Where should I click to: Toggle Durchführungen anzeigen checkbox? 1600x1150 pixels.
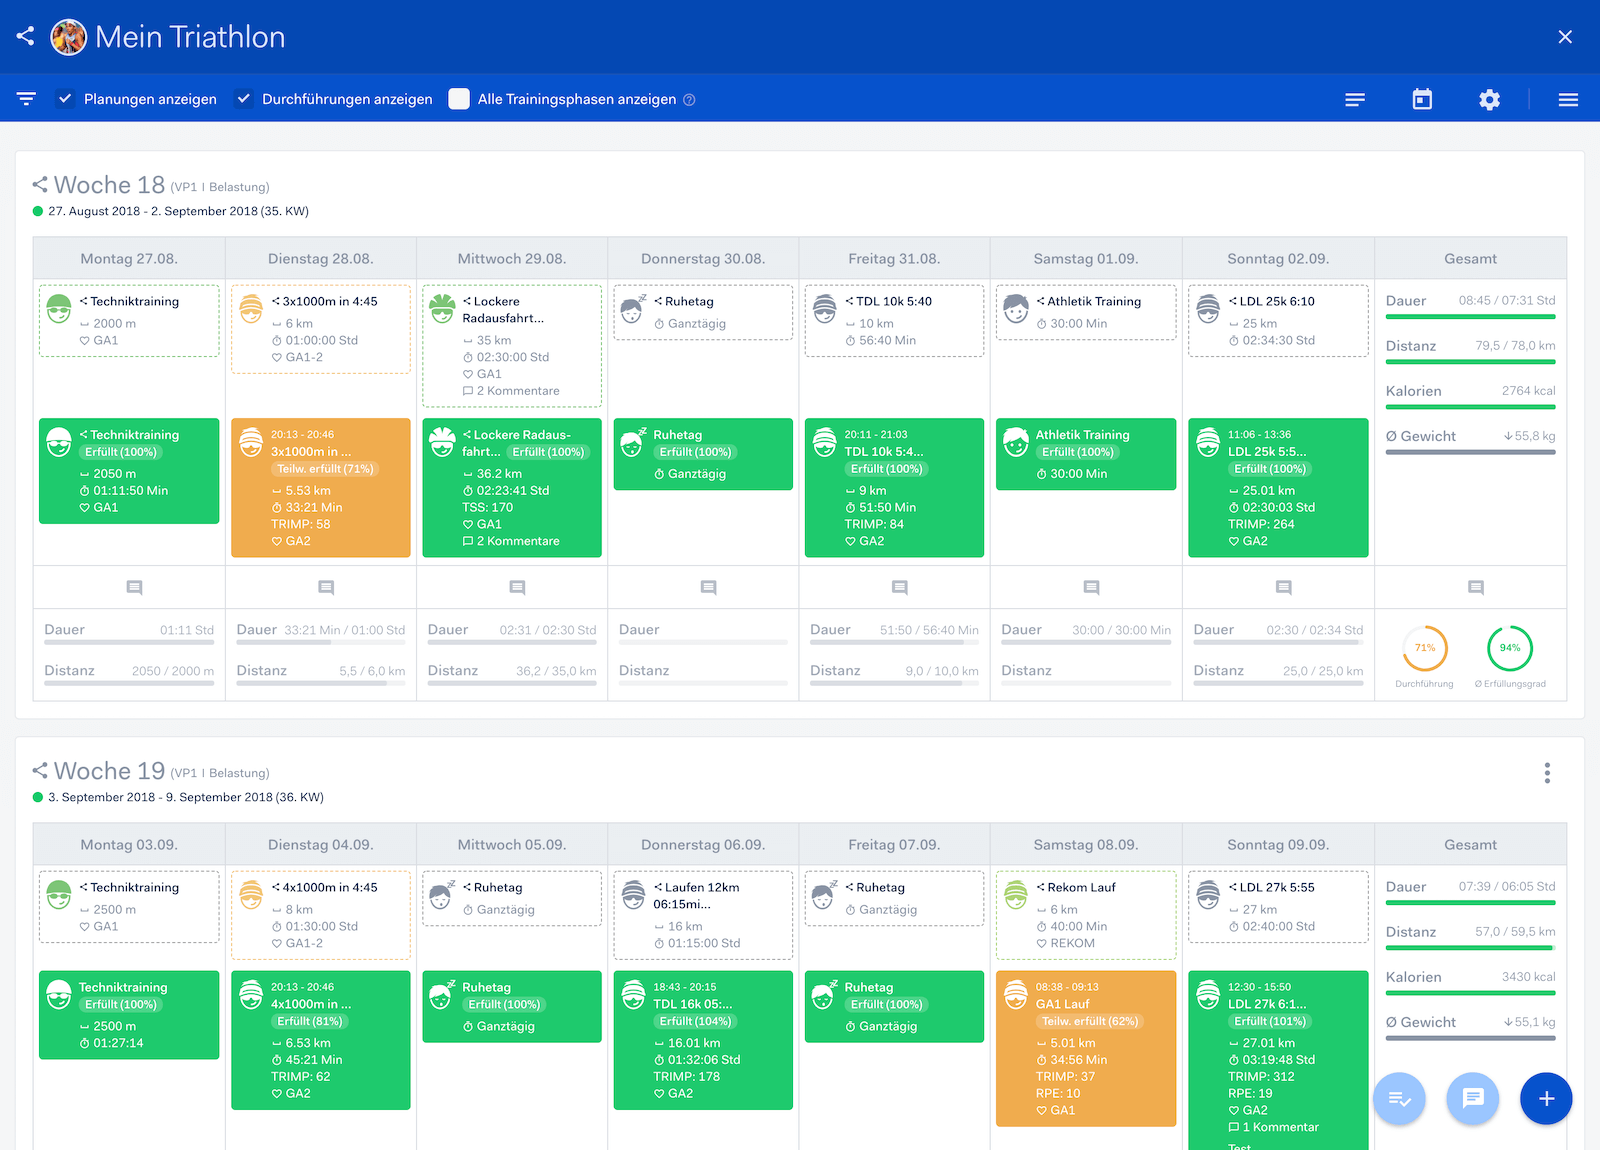(243, 99)
